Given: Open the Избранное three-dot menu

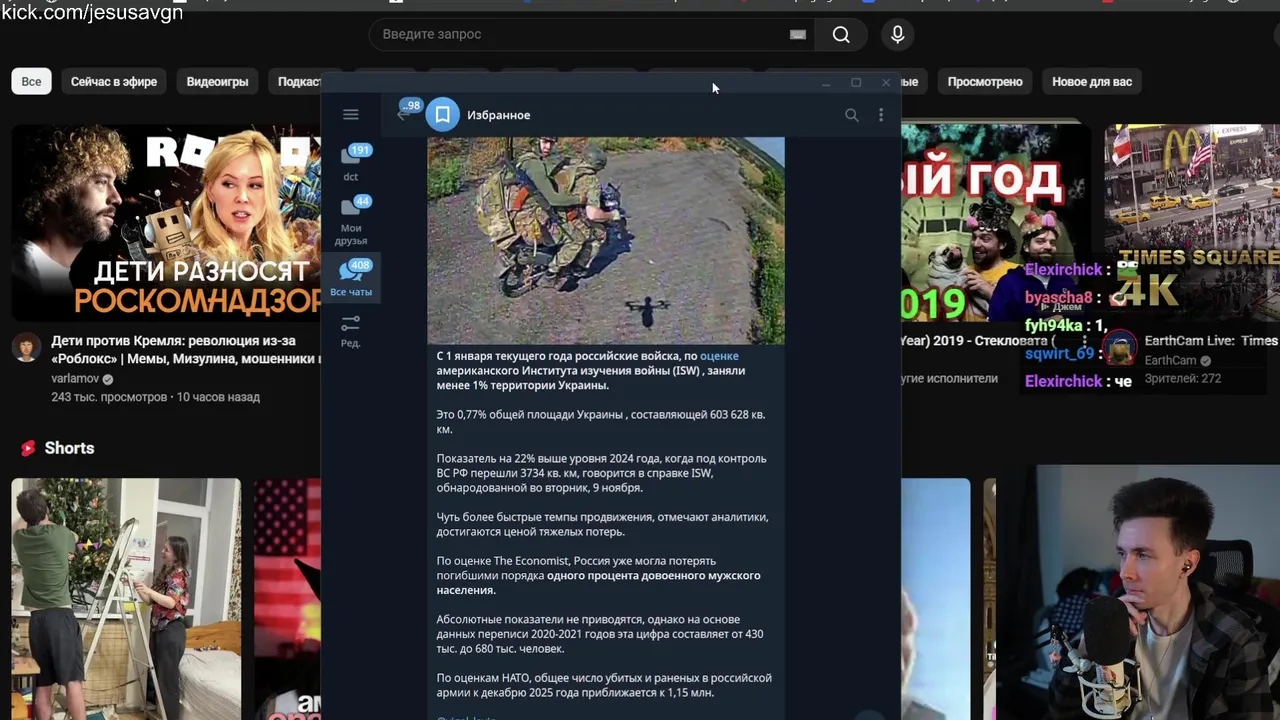Looking at the screenshot, I should (881, 115).
